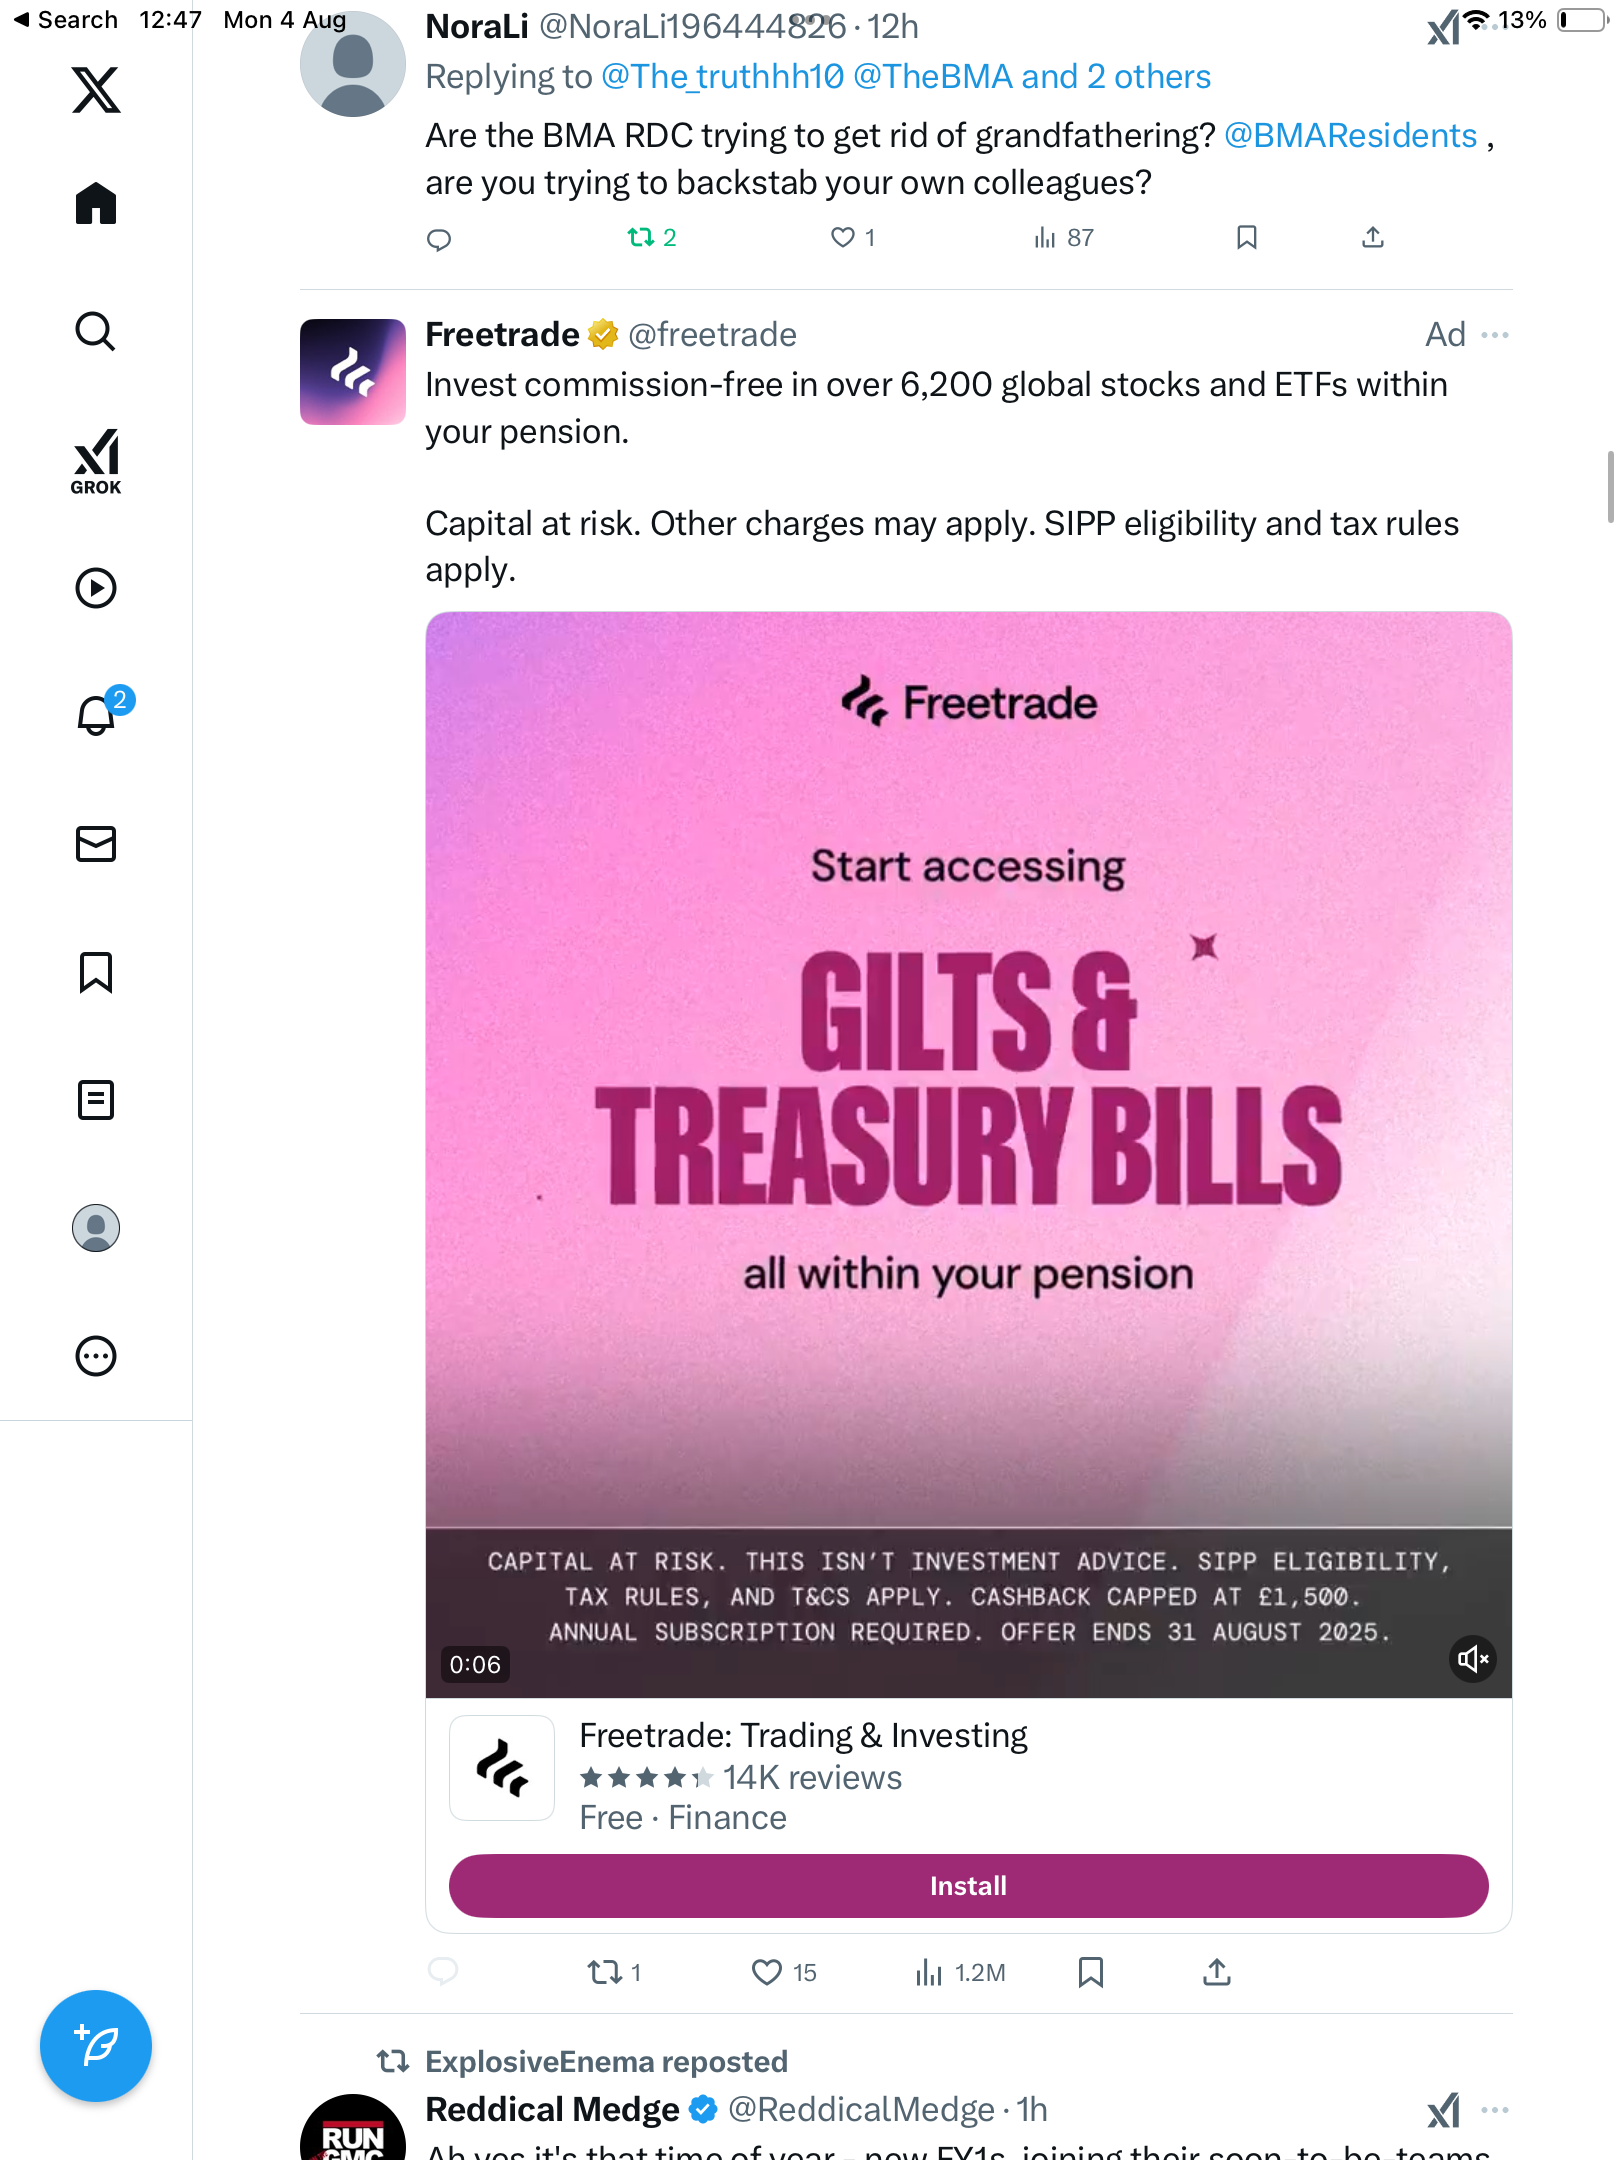Open more options on Reddical Medge post
Image resolution: width=1620 pixels, height=2160 pixels.
tap(1495, 2110)
